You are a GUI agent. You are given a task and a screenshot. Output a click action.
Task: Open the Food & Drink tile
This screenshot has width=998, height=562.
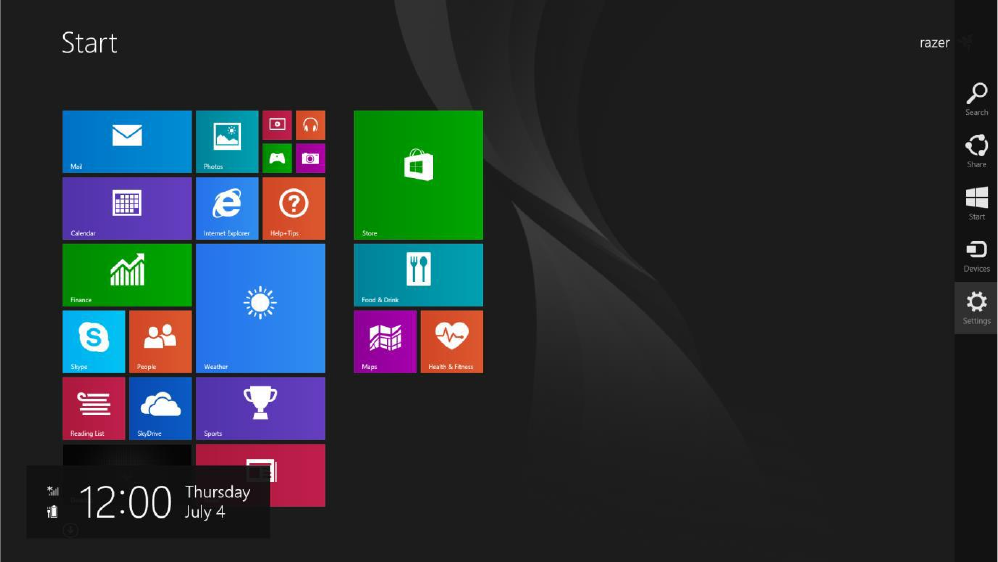click(x=418, y=275)
